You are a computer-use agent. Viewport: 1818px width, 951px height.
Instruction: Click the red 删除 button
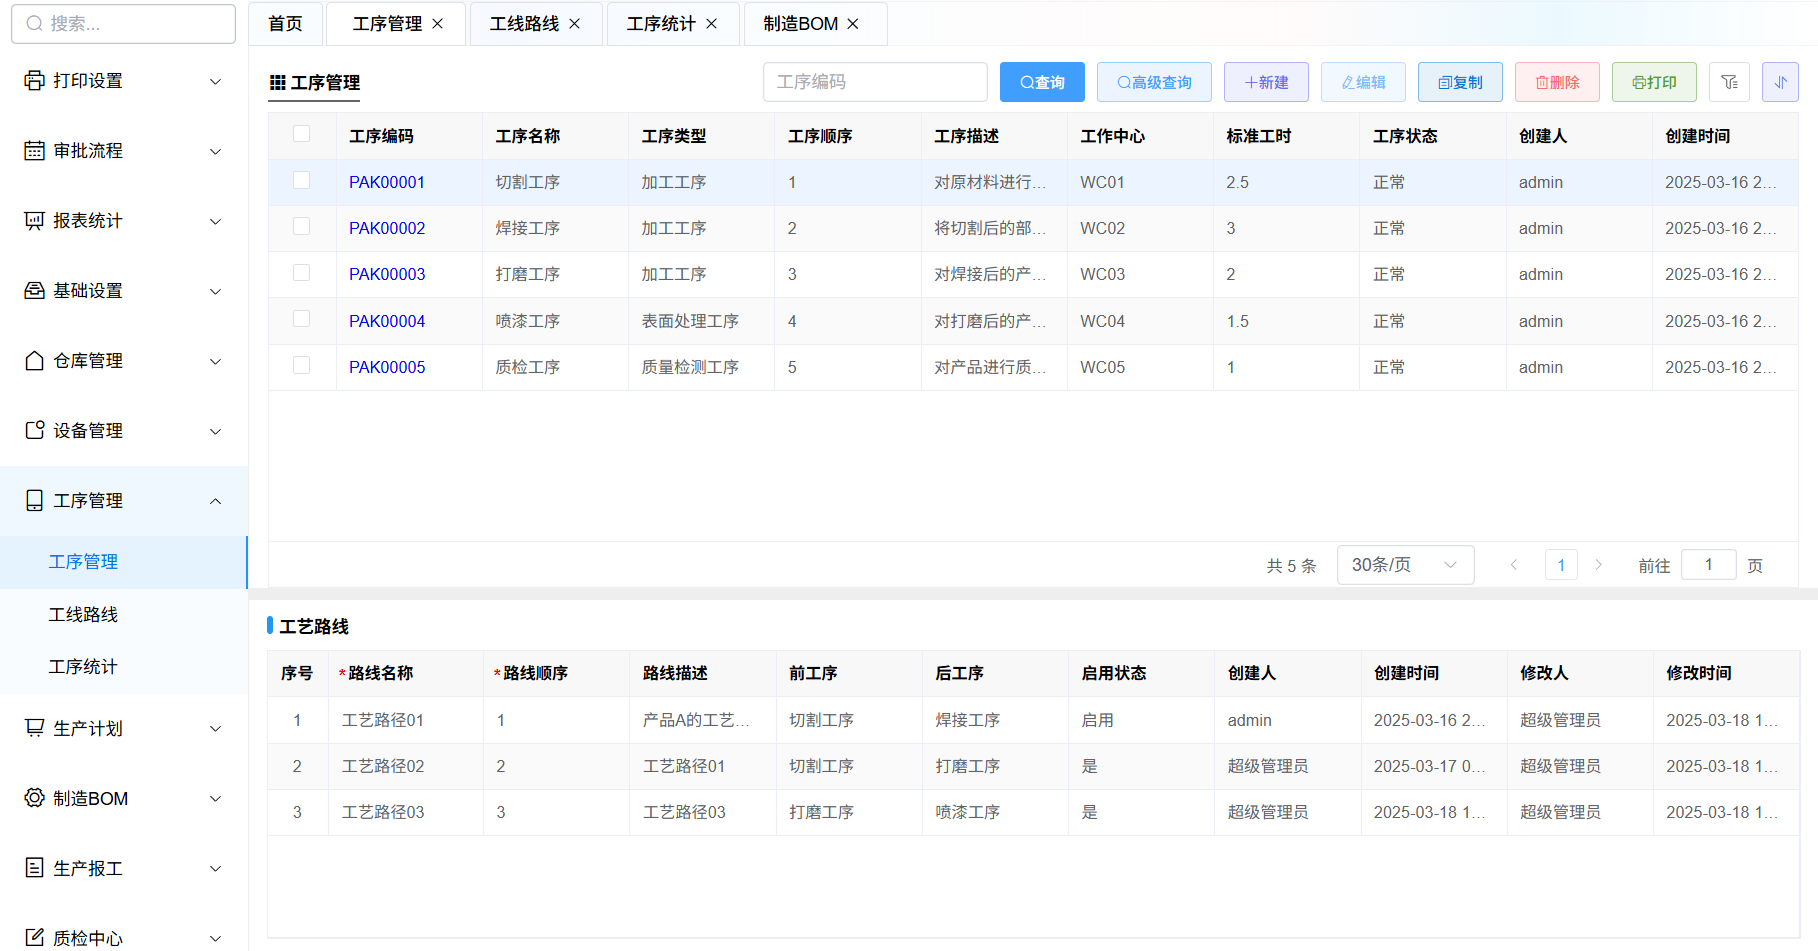click(x=1557, y=82)
